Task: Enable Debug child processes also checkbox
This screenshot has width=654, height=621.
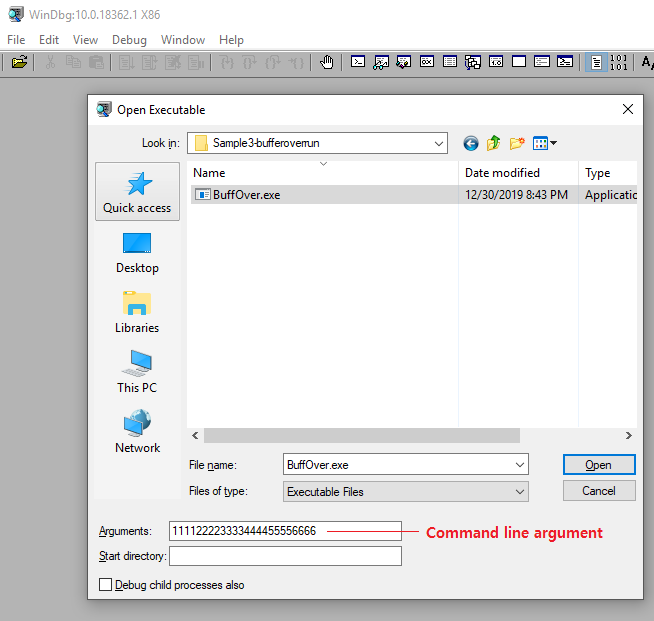Action: click(105, 585)
